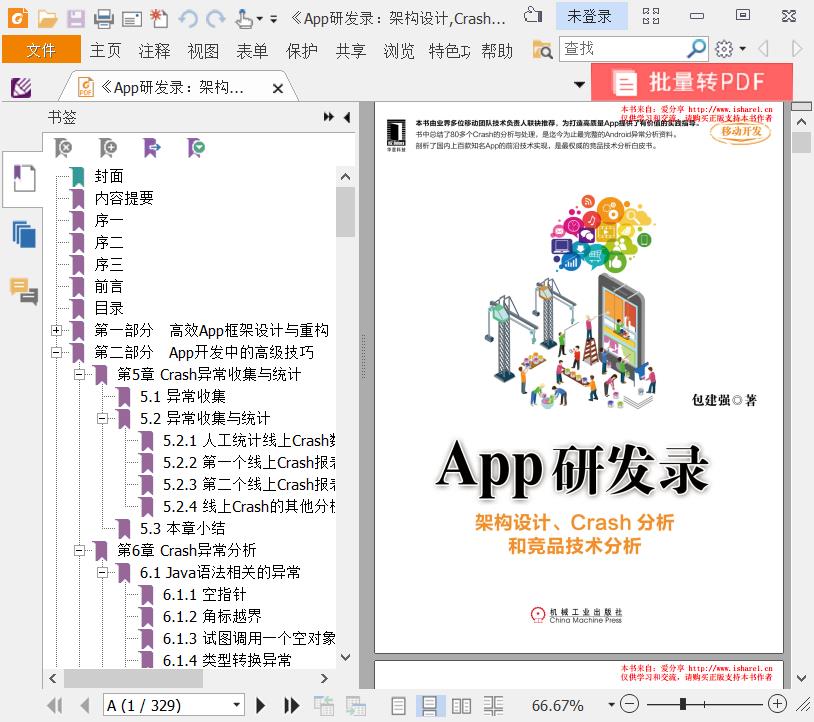The image size is (814, 722).
Task: Click the 未登录 login button
Action: point(590,16)
